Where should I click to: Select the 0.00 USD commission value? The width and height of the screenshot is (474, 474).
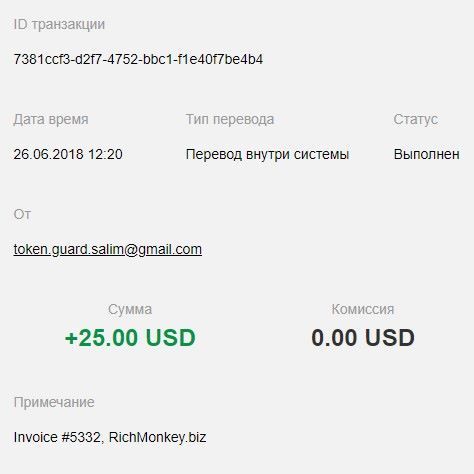[x=363, y=338]
